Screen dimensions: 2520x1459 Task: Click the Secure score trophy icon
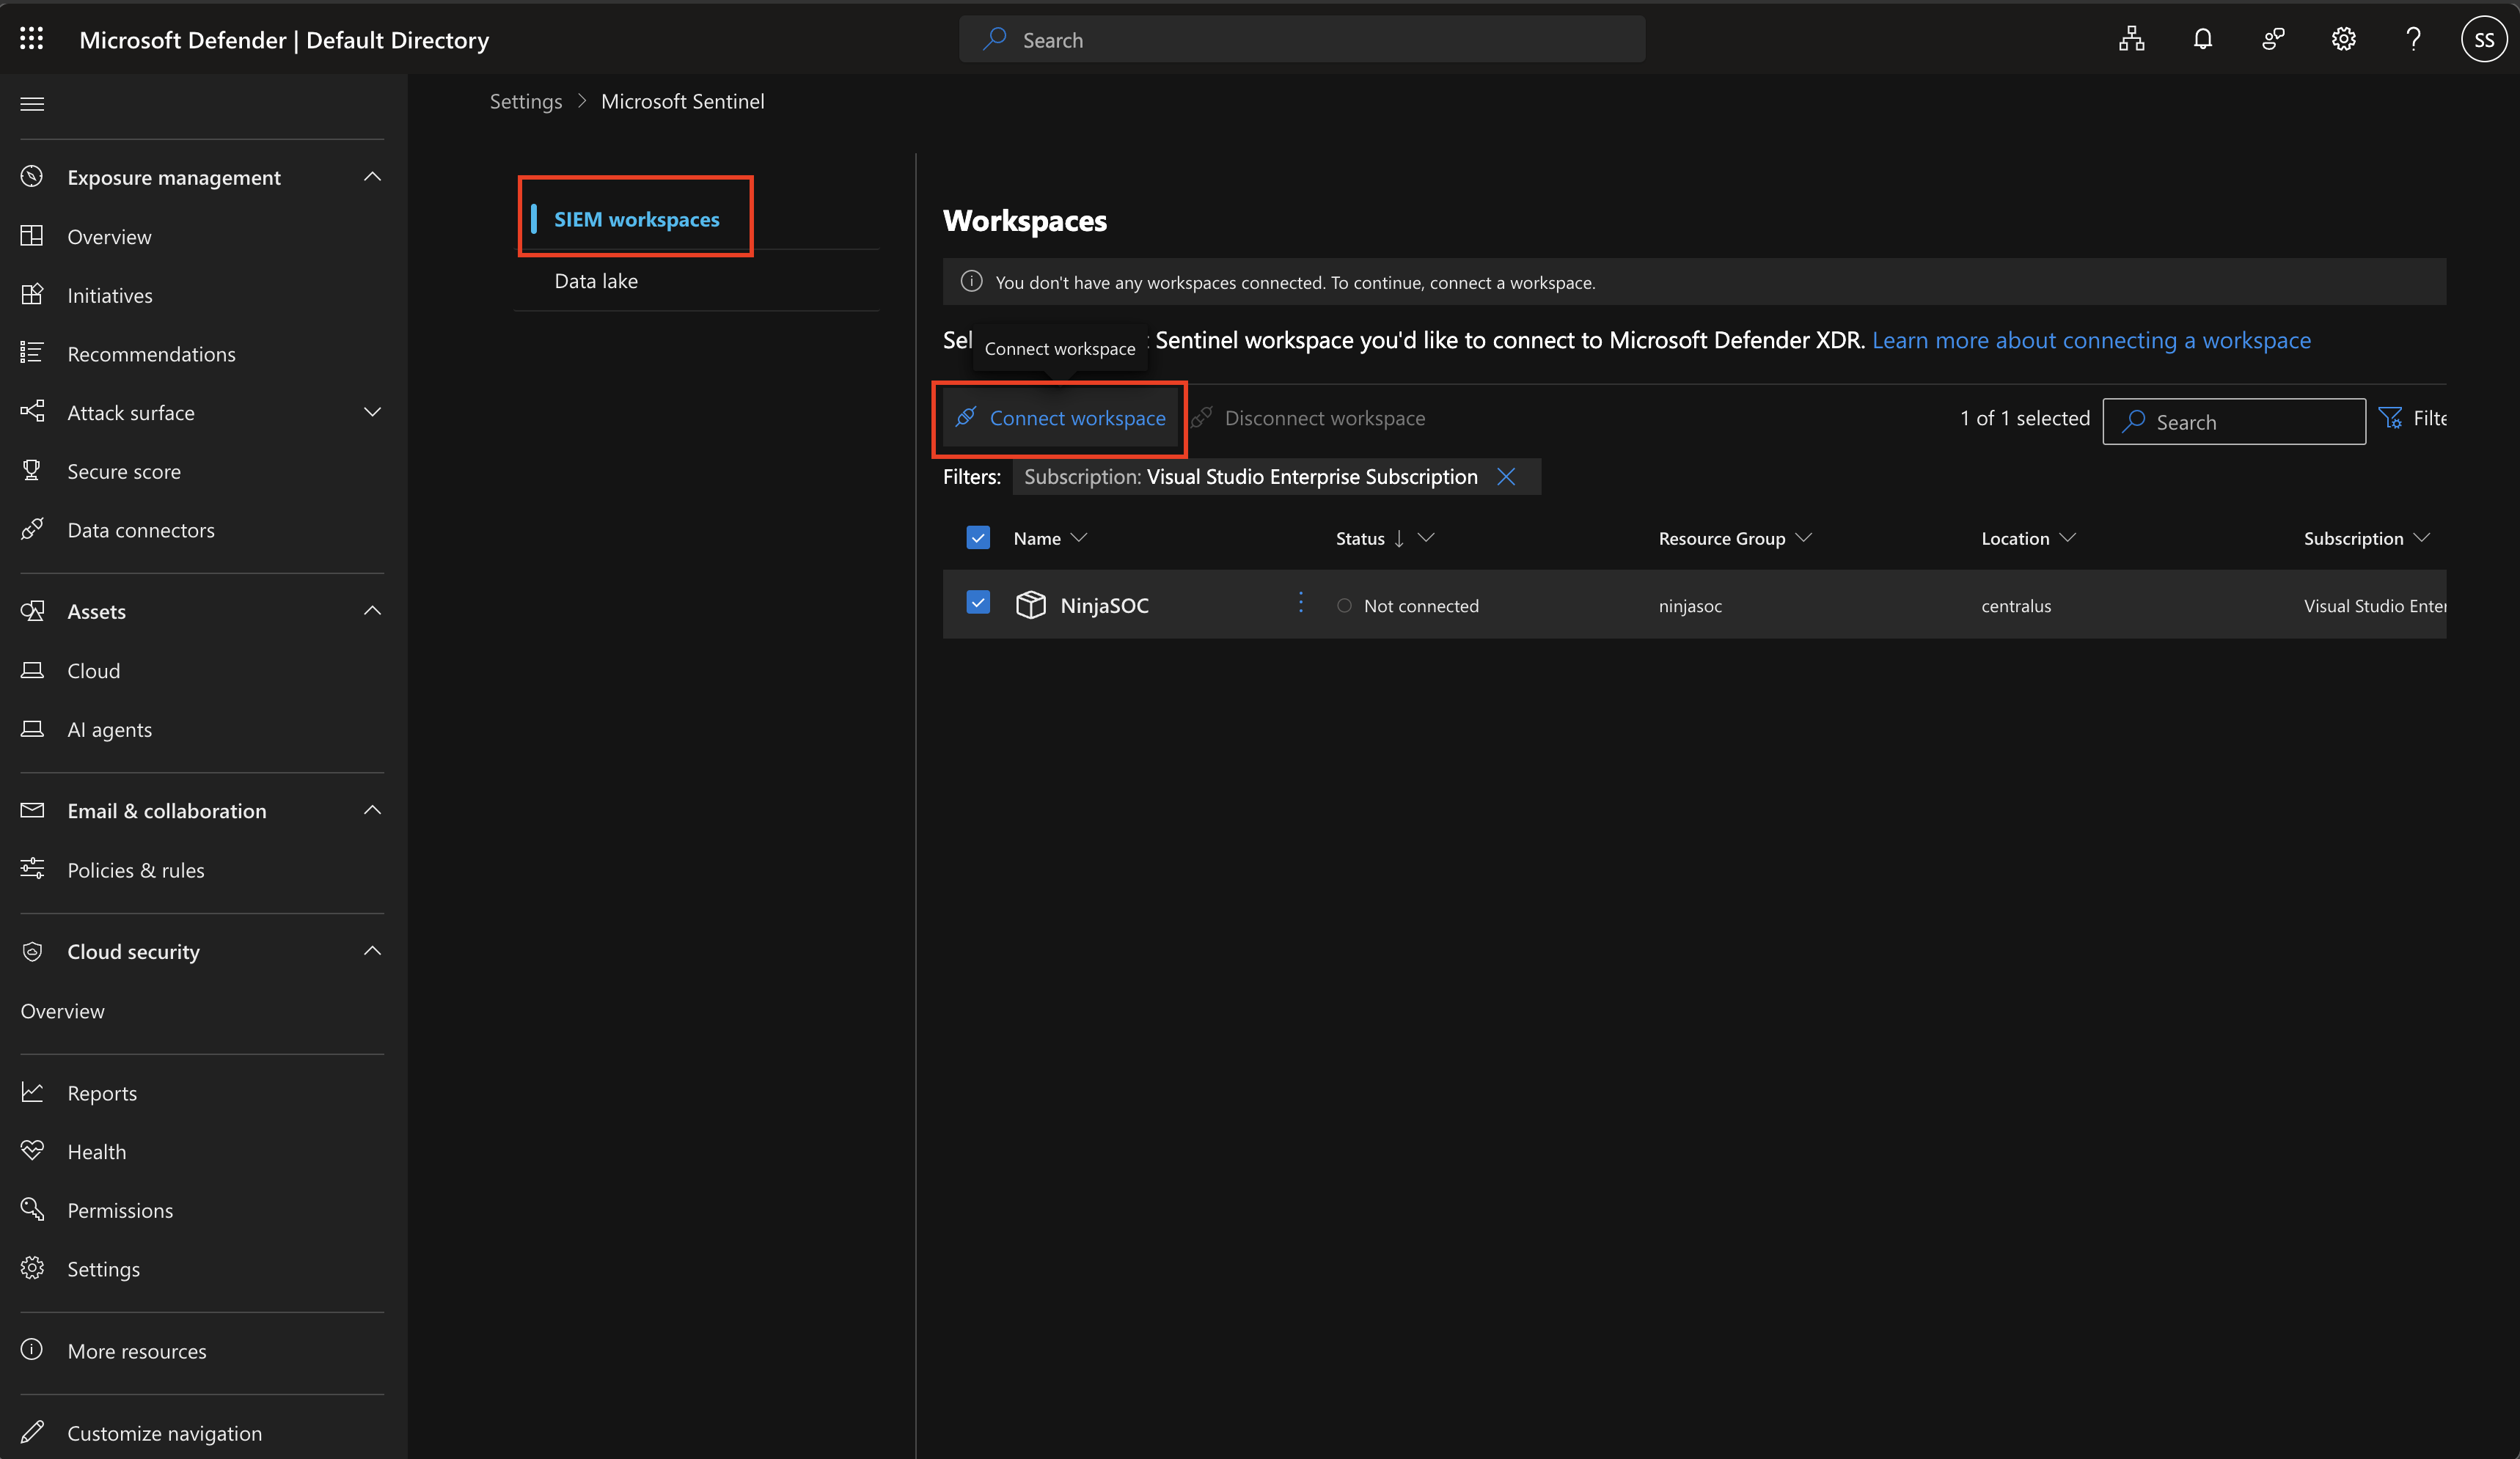coord(32,471)
